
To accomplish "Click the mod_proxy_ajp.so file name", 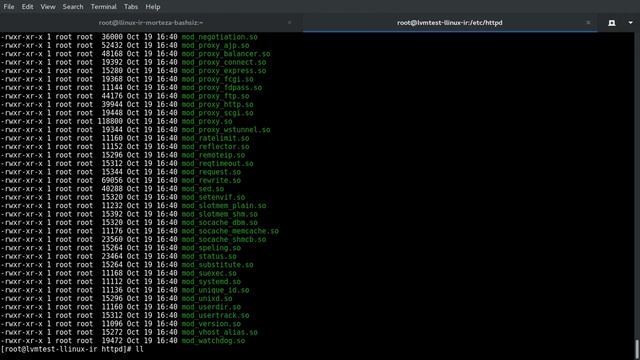I will click(216, 45).
